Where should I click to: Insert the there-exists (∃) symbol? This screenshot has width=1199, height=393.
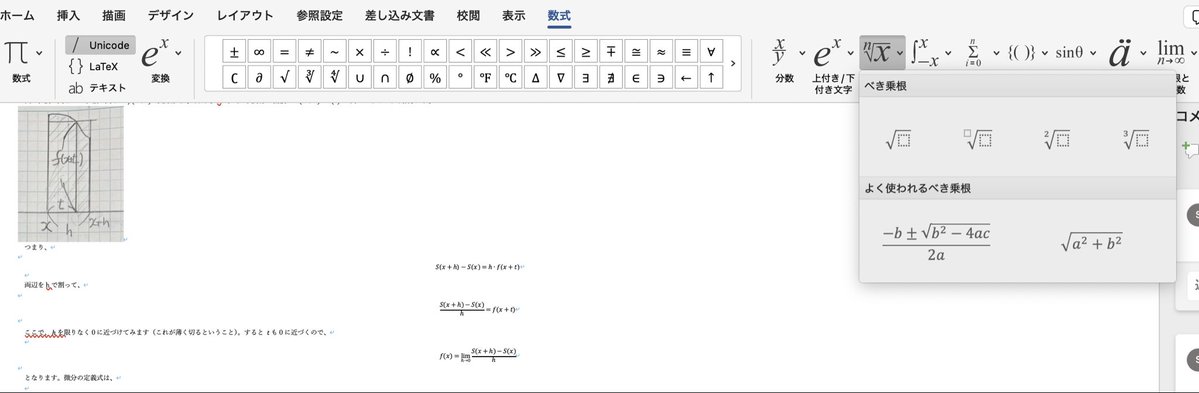coord(587,77)
